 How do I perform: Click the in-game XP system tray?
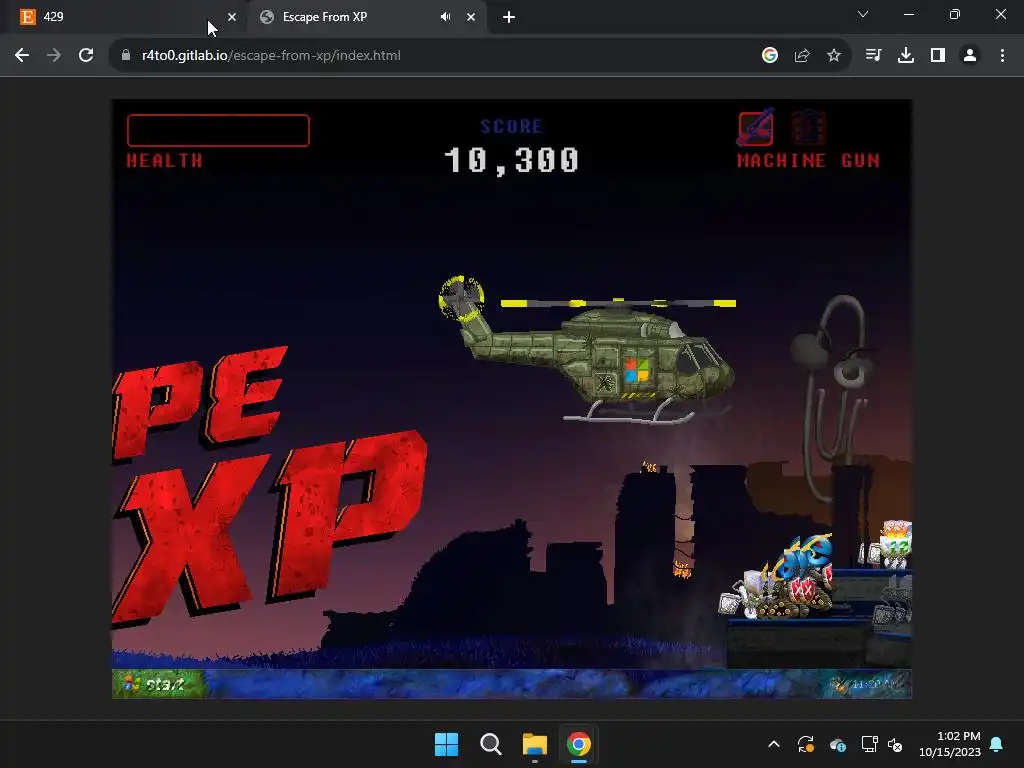pyautogui.click(x=867, y=684)
